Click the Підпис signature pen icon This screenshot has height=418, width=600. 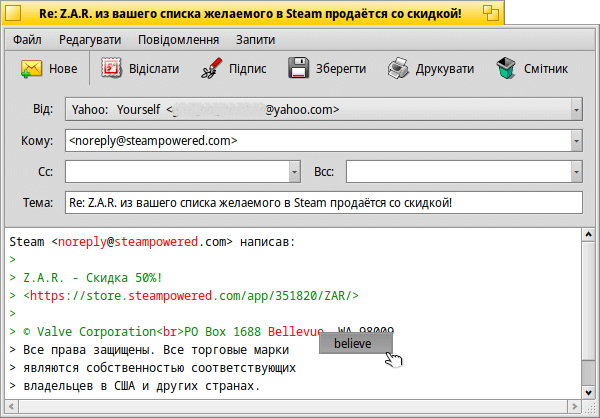[212, 69]
